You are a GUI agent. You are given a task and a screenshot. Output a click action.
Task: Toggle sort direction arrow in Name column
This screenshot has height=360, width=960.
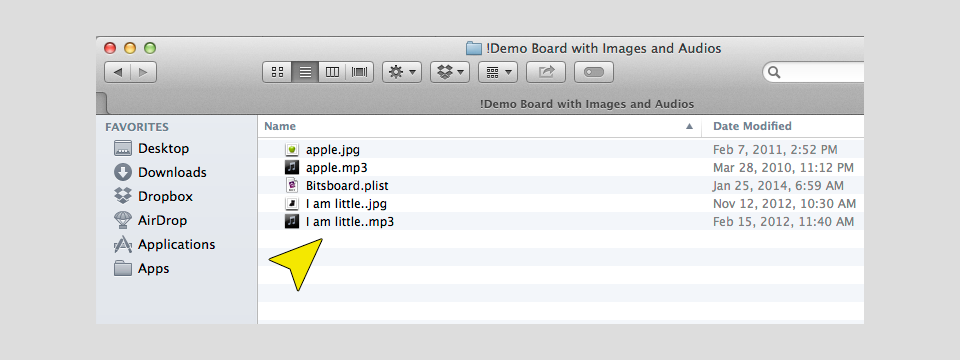point(689,127)
